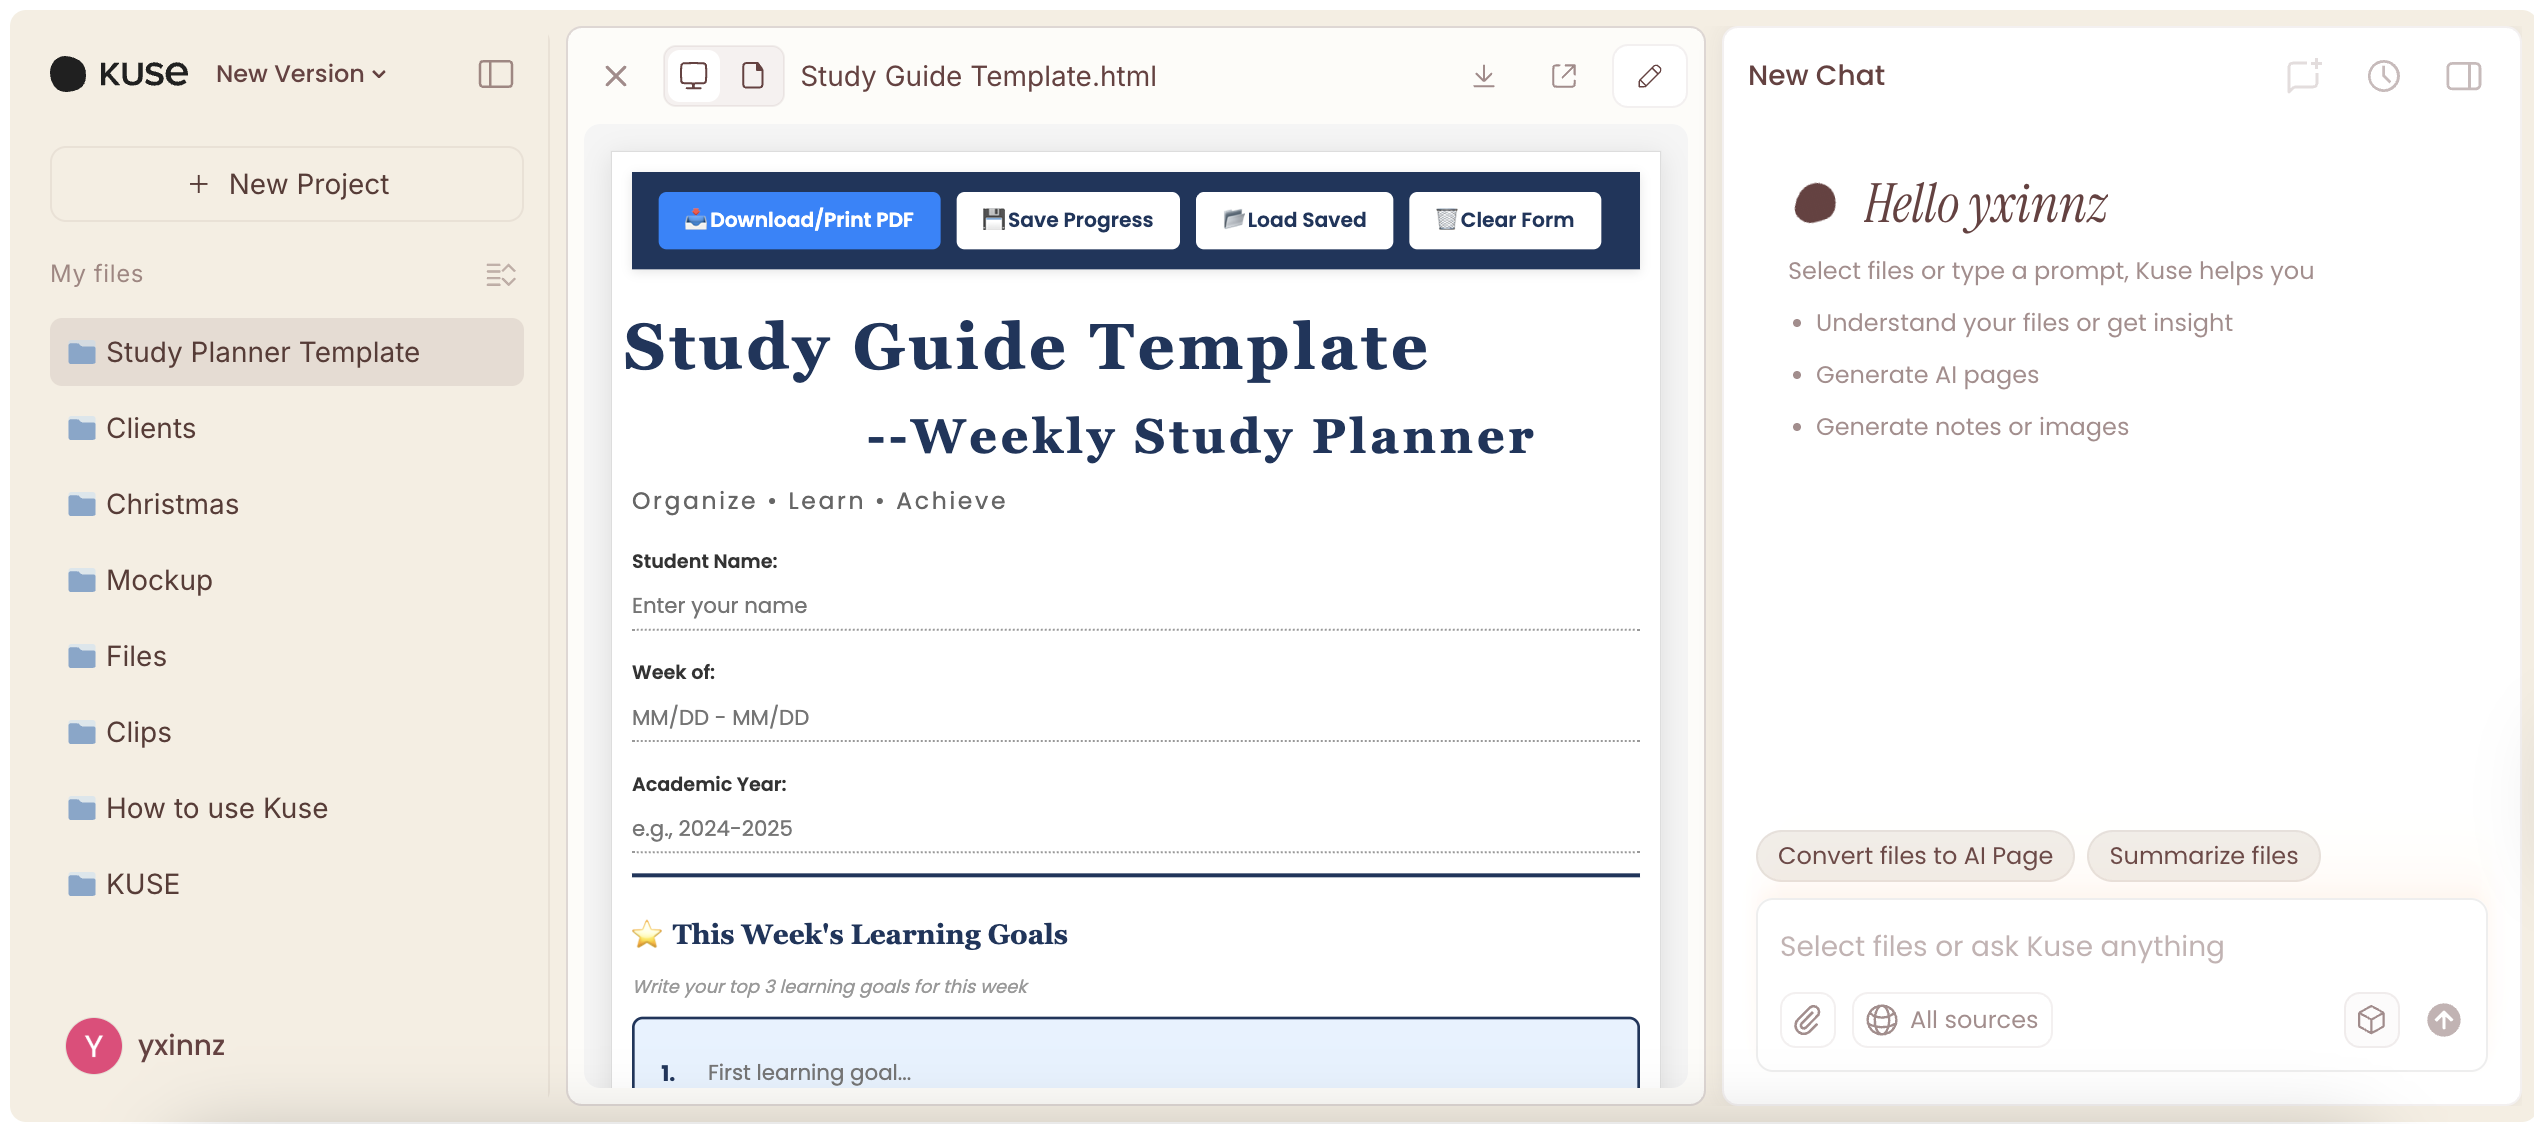Start a new chat icon
Screen dimensions: 2534x1124
pos(2304,76)
